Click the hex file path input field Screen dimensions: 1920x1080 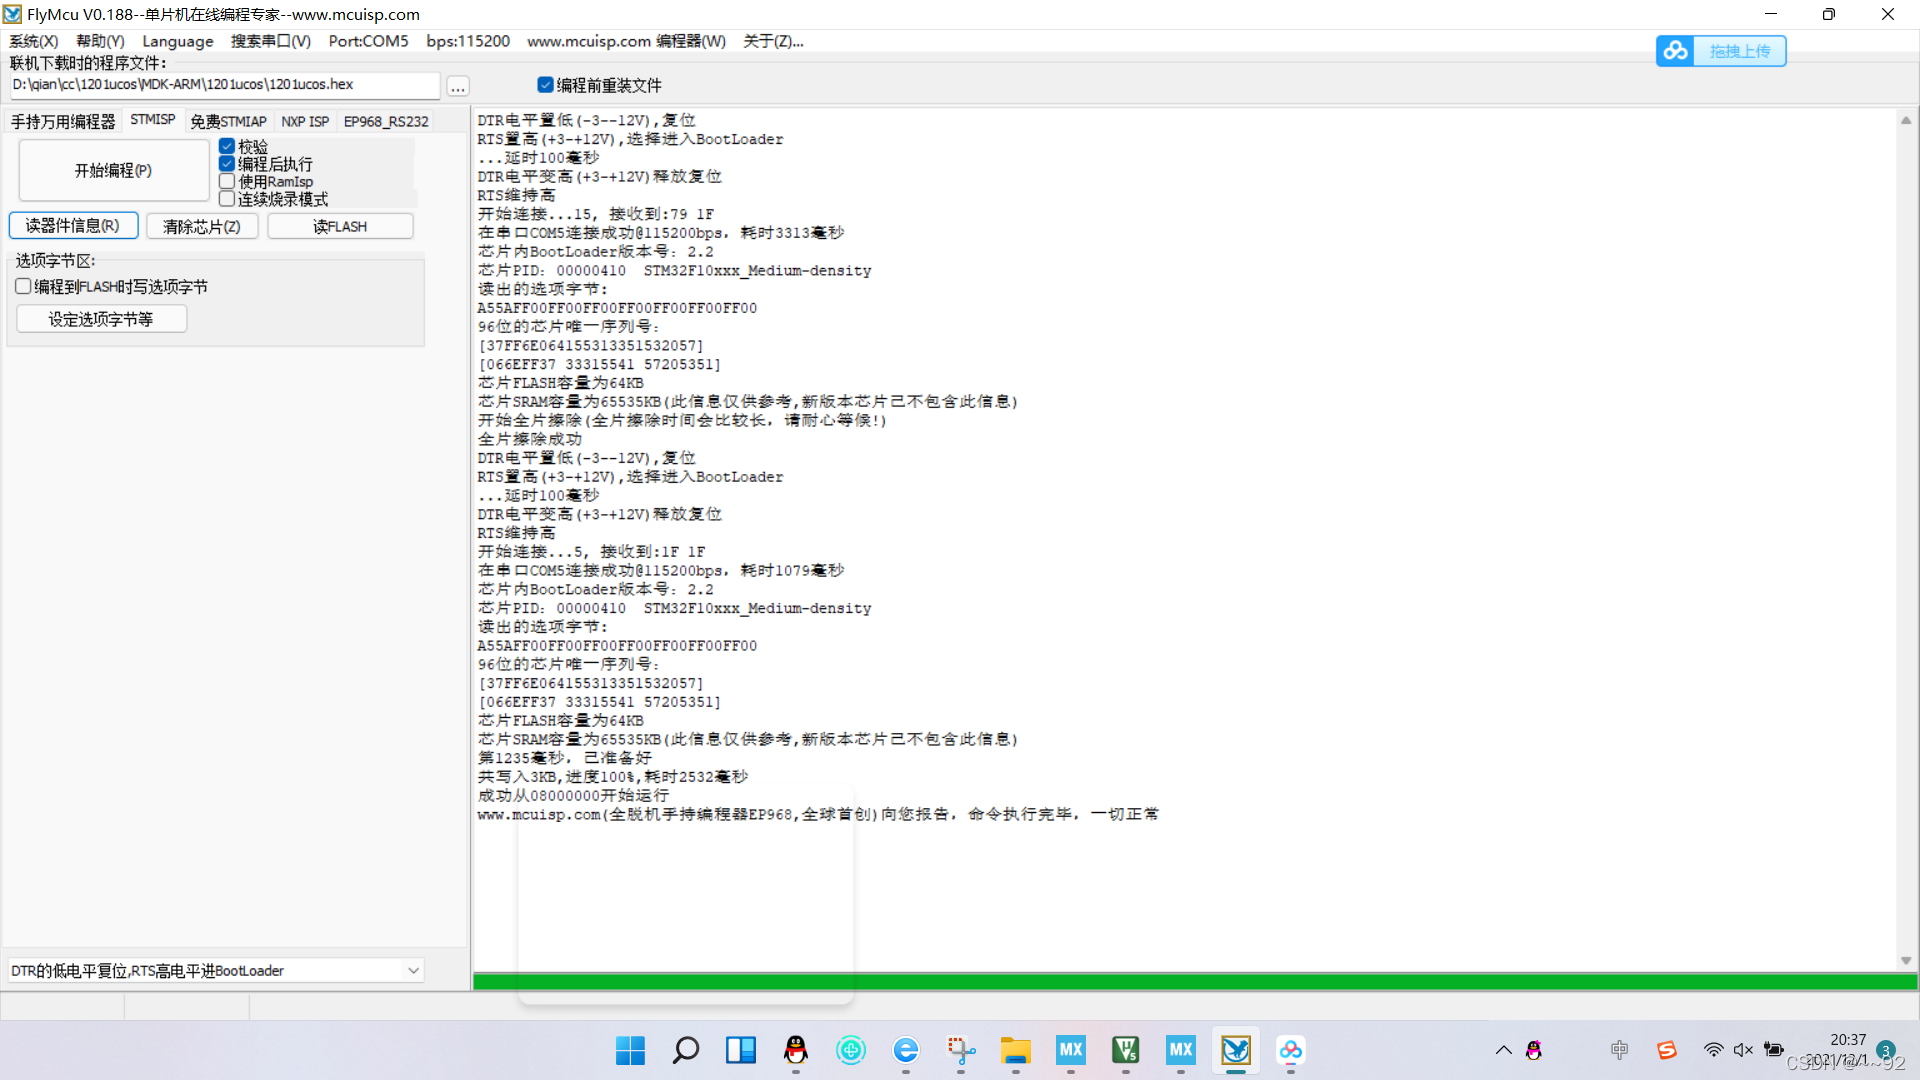point(225,85)
